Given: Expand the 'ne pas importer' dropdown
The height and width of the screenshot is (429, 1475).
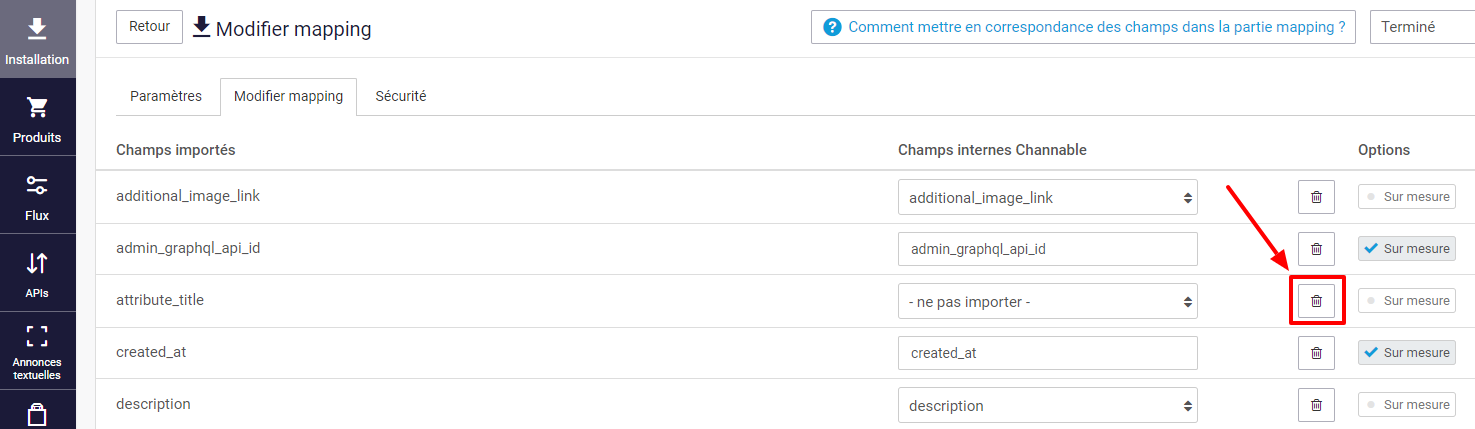Looking at the screenshot, I should [x=1047, y=301].
